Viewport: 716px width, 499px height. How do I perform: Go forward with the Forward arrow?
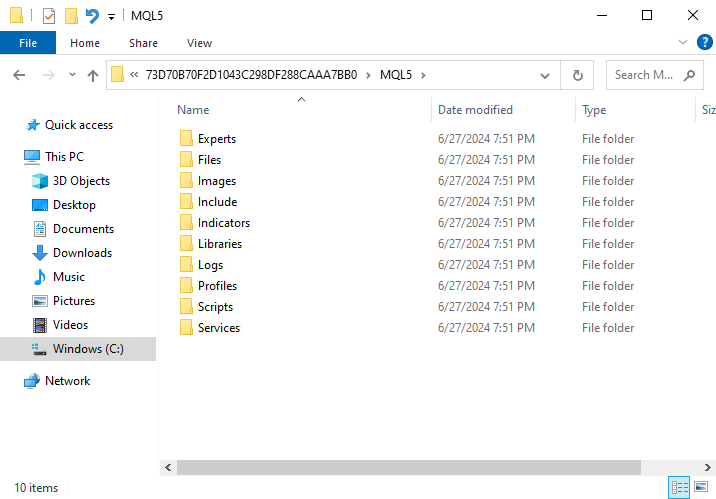[48, 75]
